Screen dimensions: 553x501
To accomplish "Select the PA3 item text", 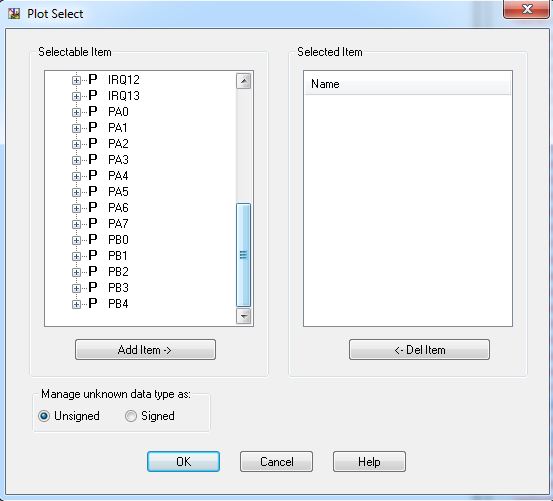I will coord(118,160).
